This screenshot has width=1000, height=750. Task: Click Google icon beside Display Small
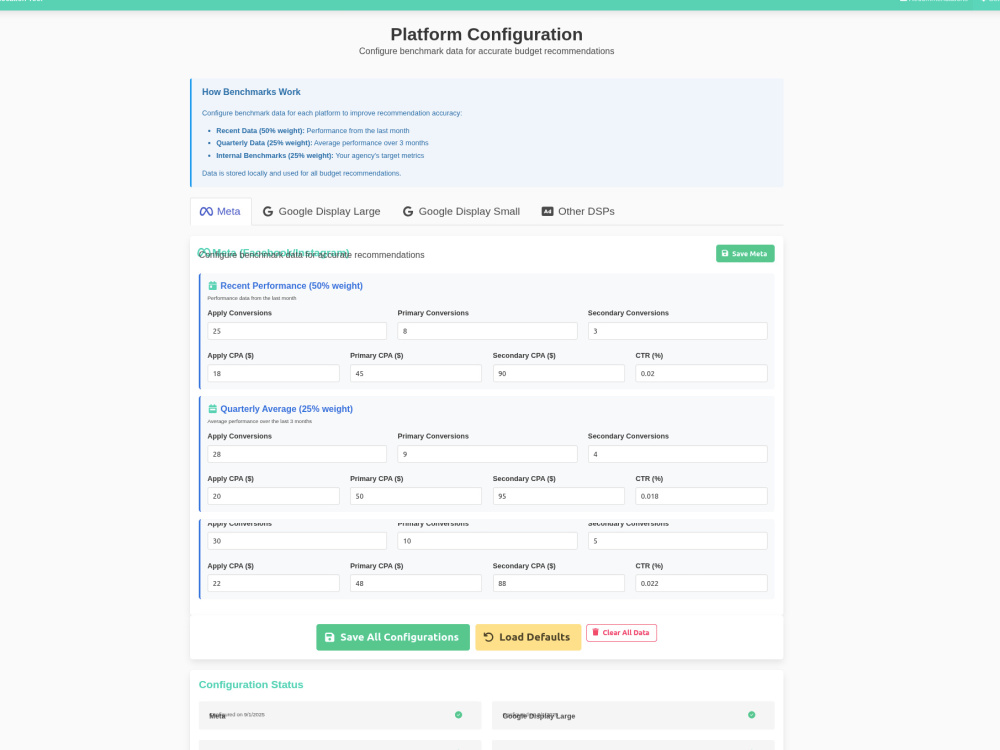click(x=408, y=212)
